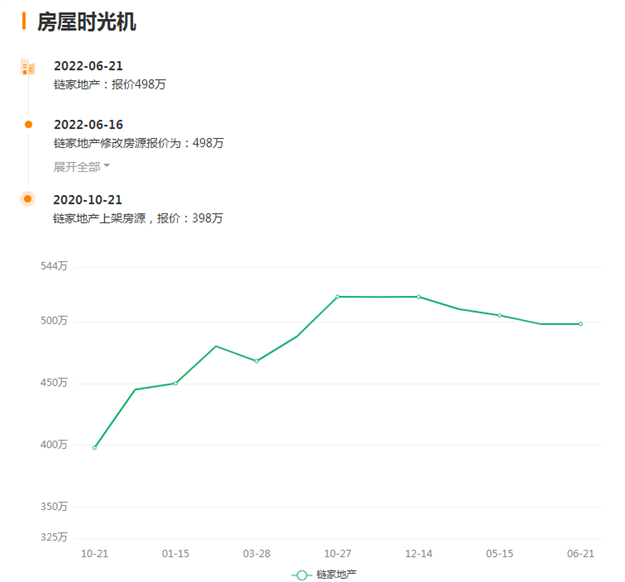Click the 450万 y-axis label

tap(54, 383)
